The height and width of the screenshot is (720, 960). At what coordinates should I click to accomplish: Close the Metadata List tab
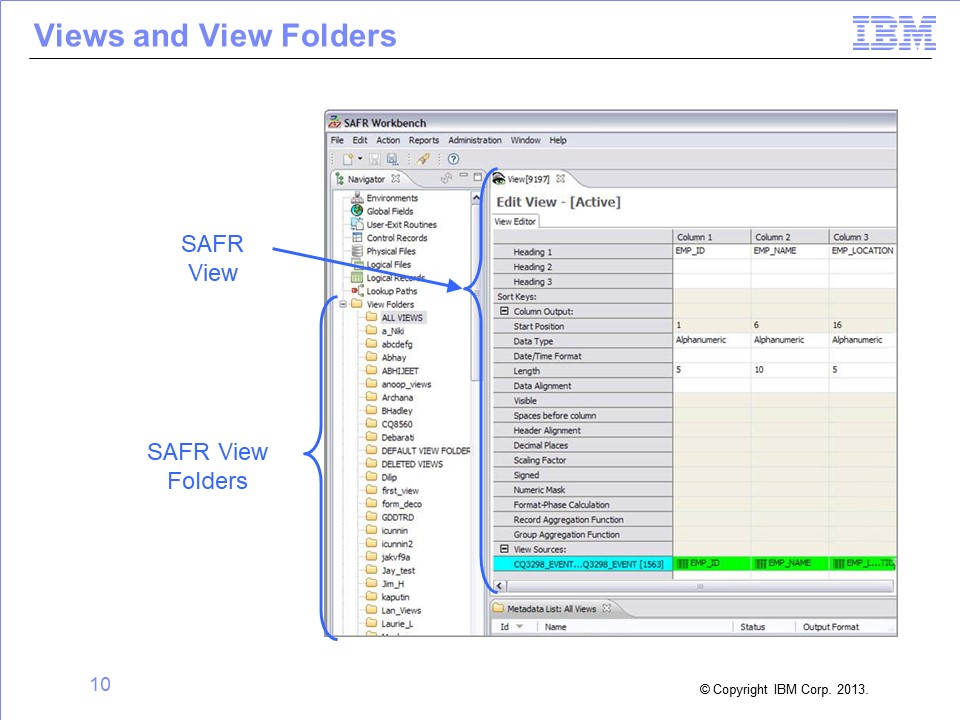click(607, 608)
